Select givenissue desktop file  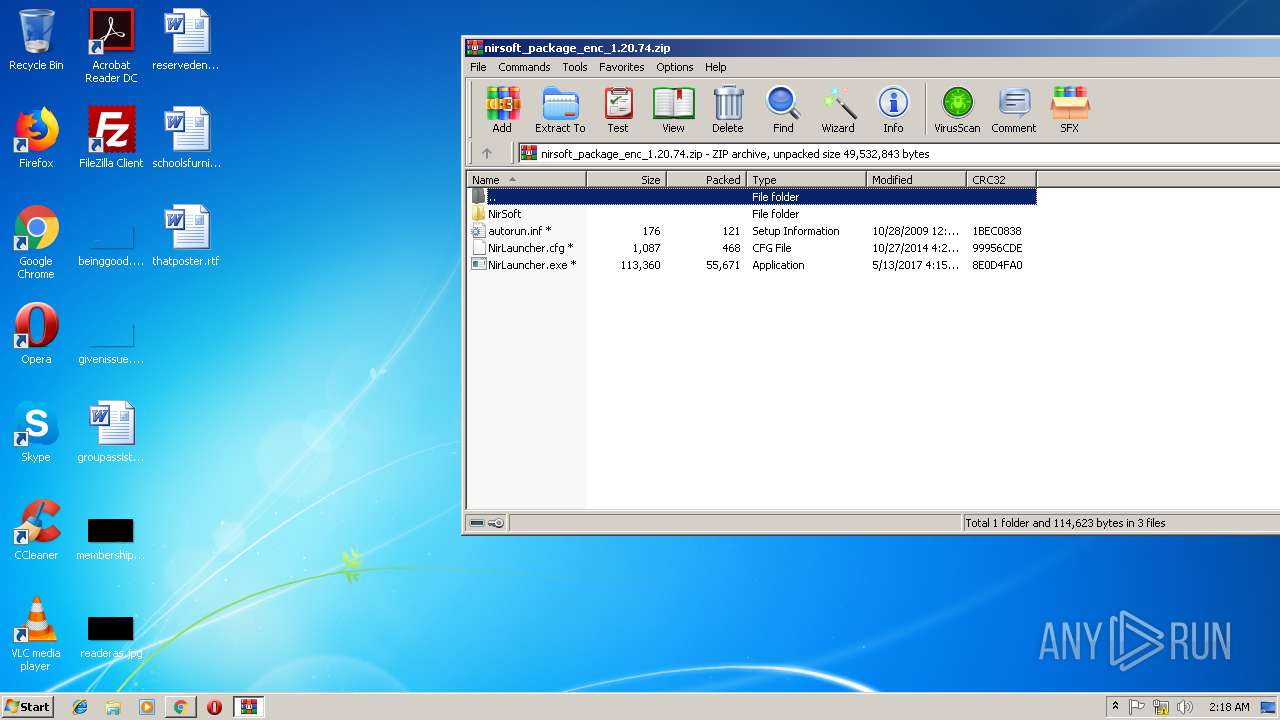click(x=111, y=342)
